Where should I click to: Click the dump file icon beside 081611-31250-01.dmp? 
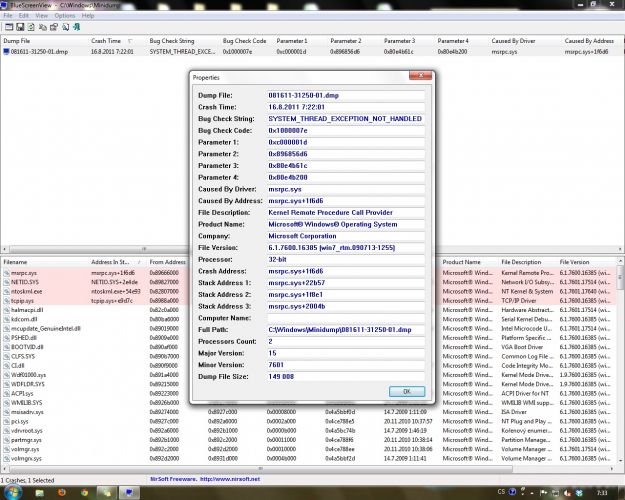tap(6, 51)
